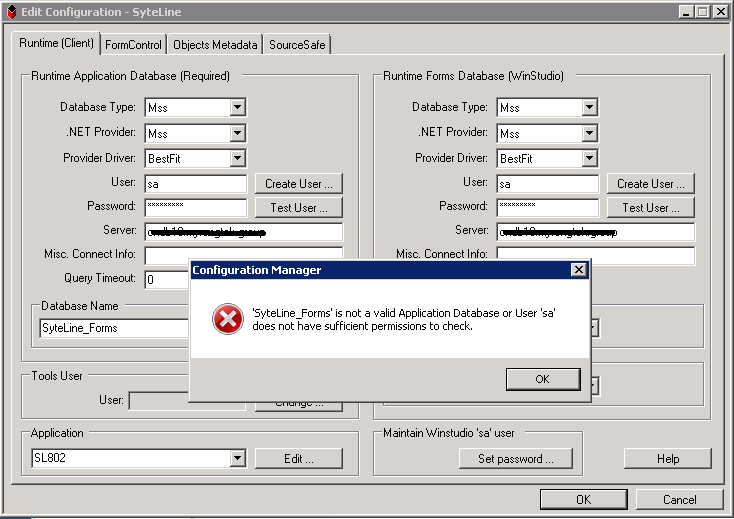Click Test User for the Application Database
Viewport: 734px width, 519px height.
pos(299,207)
